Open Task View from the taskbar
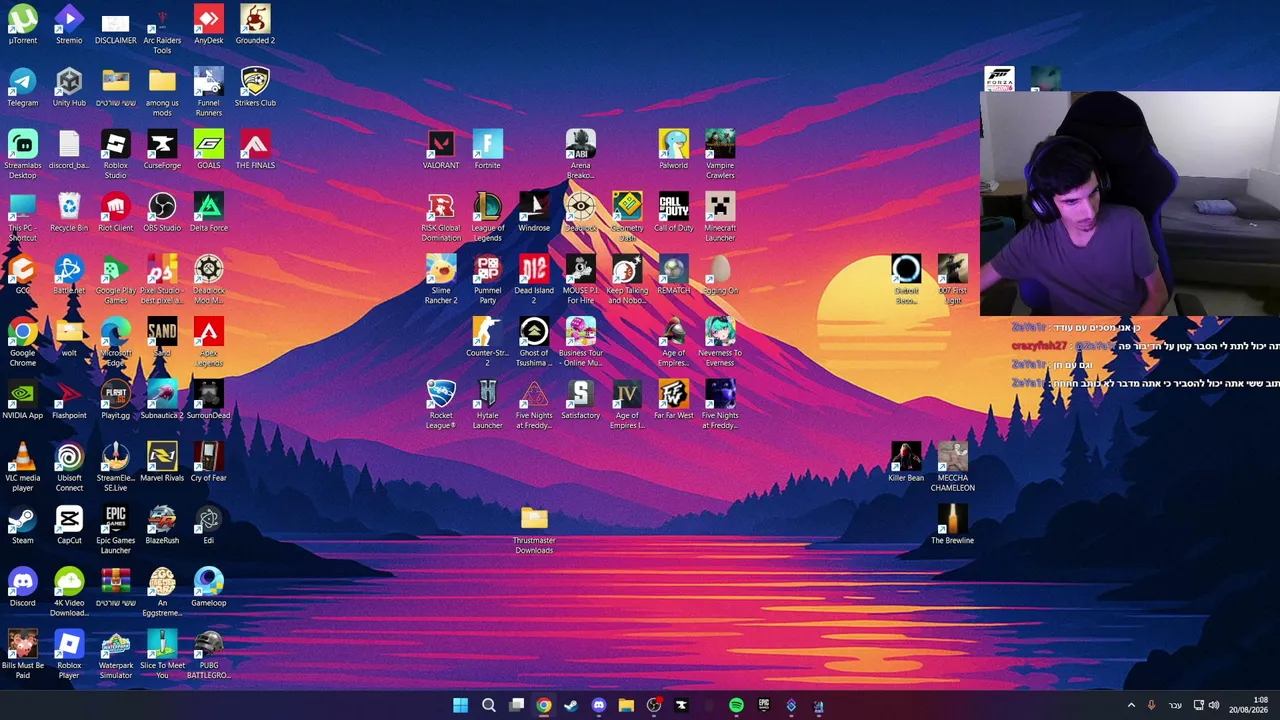This screenshot has width=1280, height=720. coord(516,706)
